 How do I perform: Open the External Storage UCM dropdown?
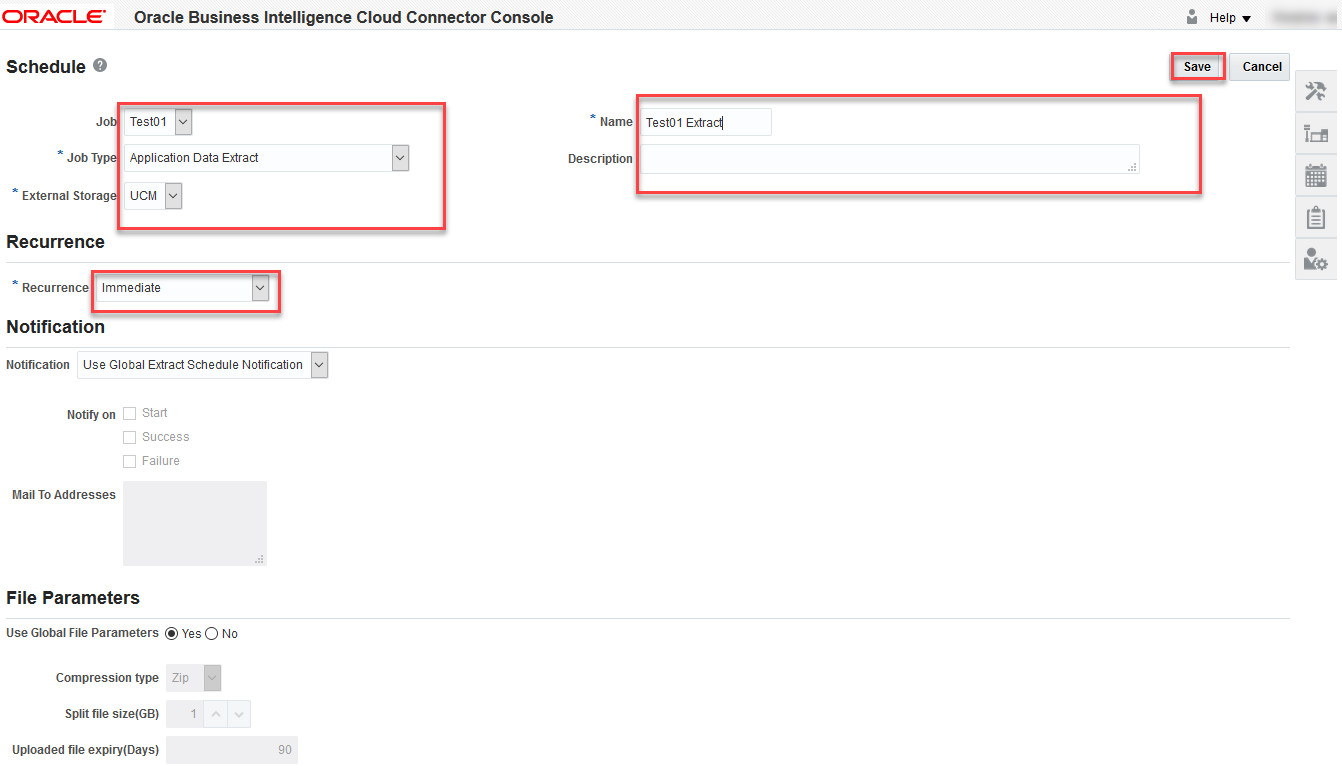(x=173, y=195)
